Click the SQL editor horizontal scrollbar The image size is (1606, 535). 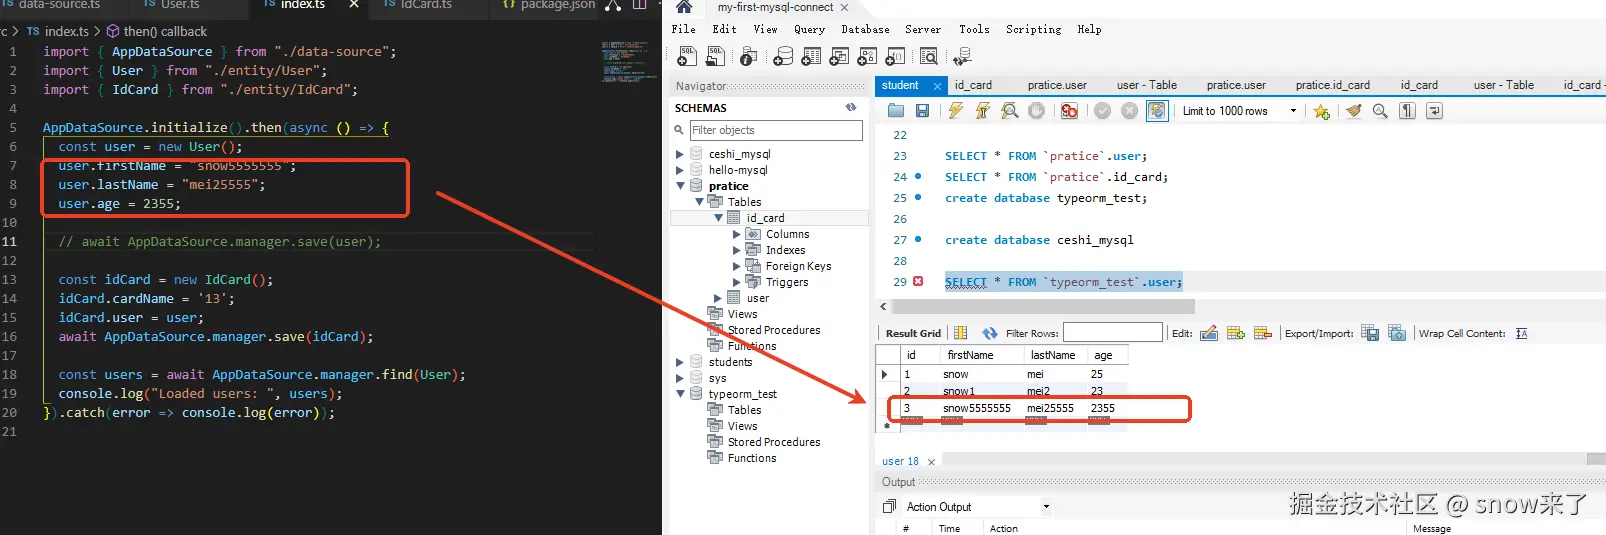coord(1042,306)
